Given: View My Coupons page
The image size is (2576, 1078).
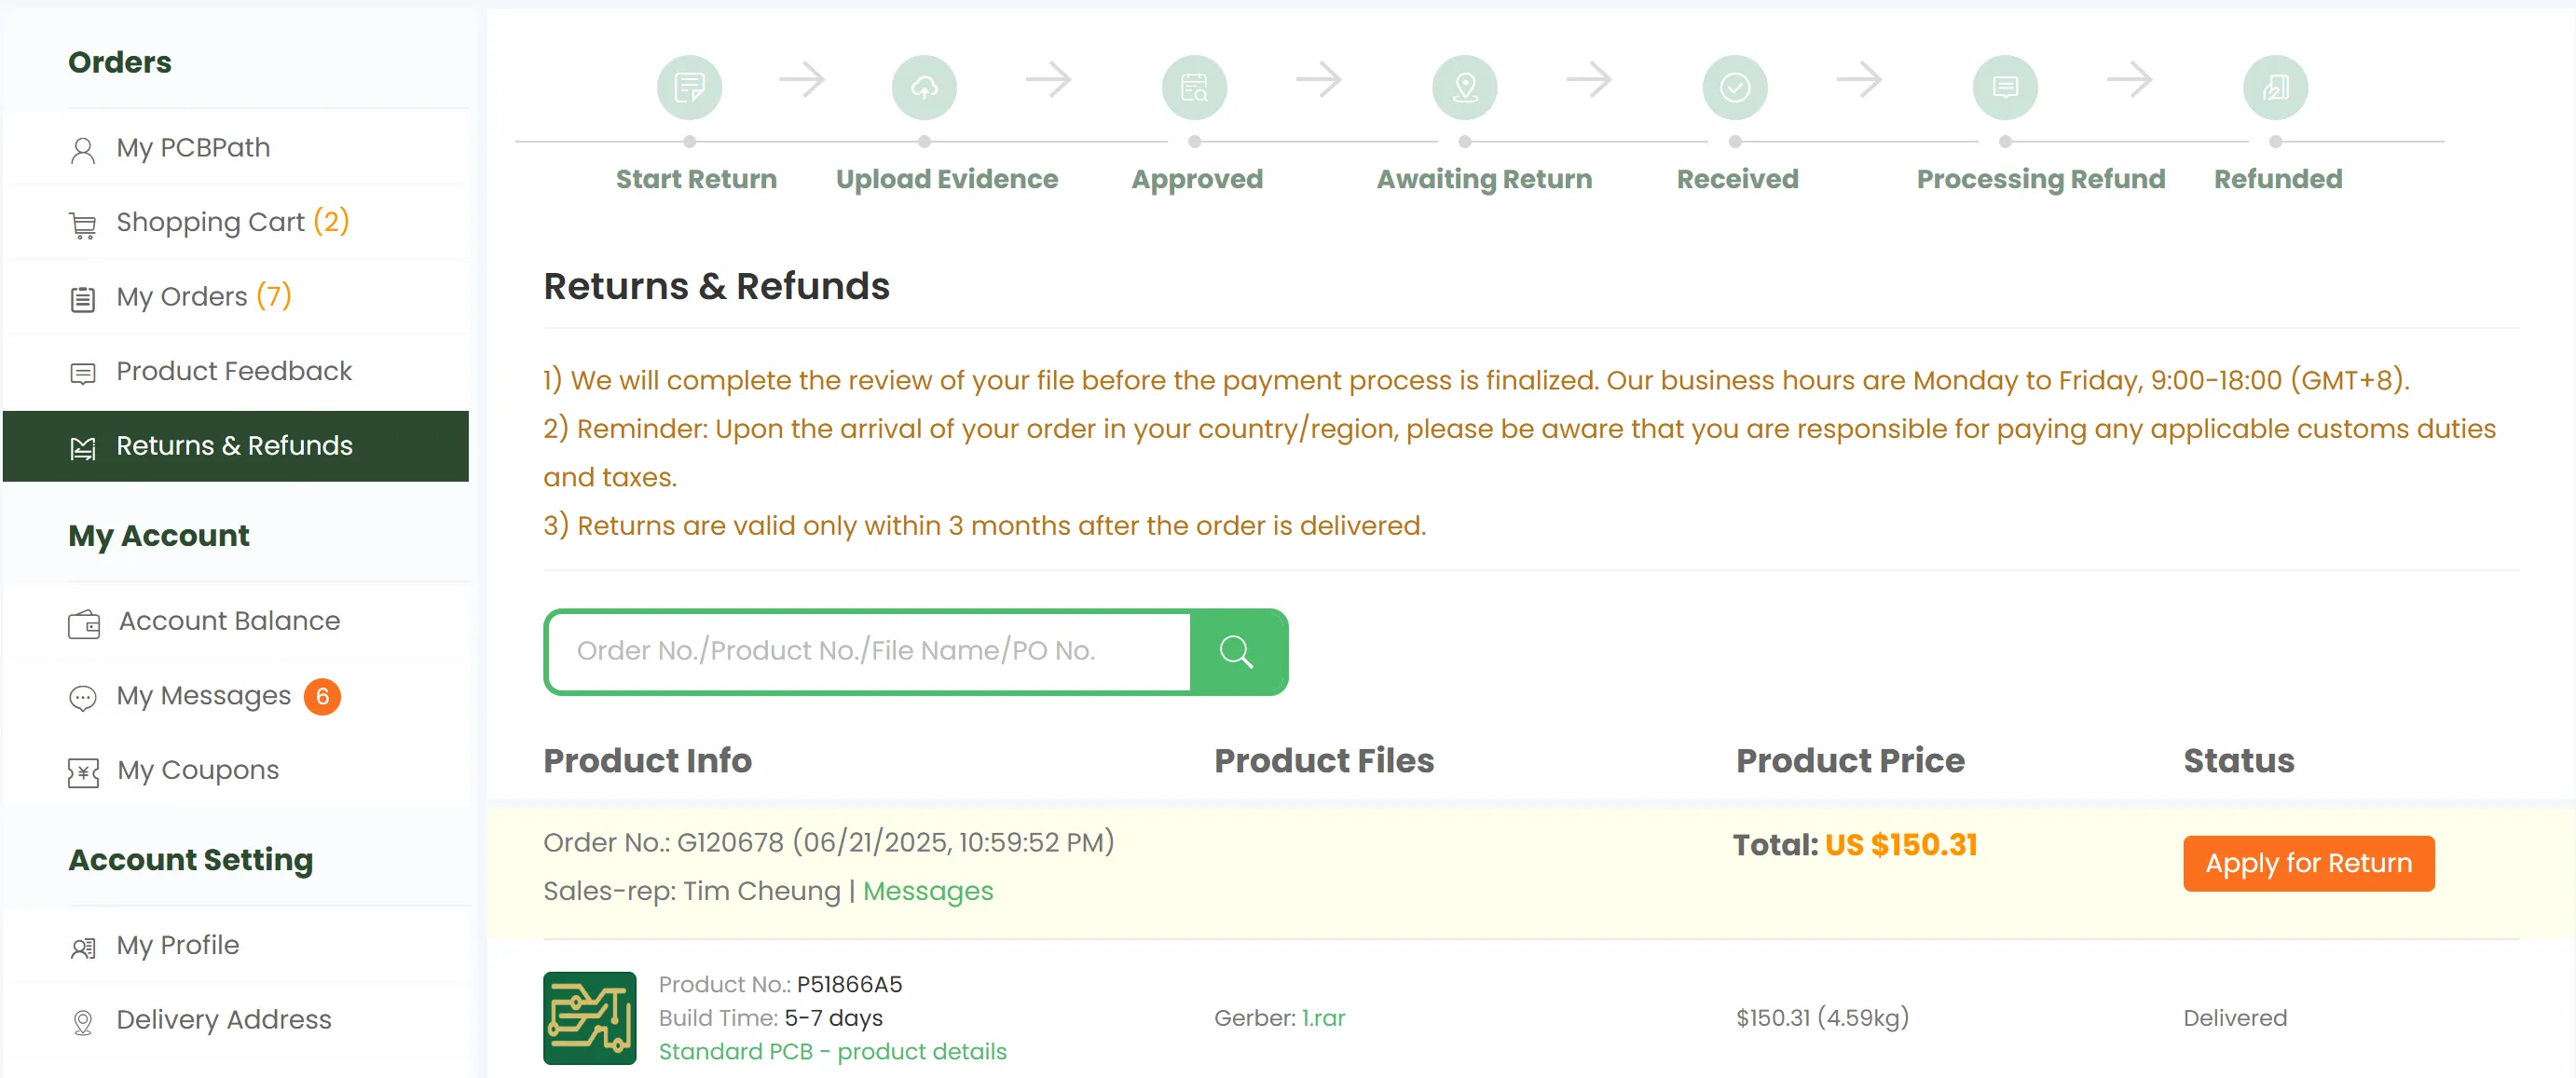Looking at the screenshot, I should tap(198, 770).
